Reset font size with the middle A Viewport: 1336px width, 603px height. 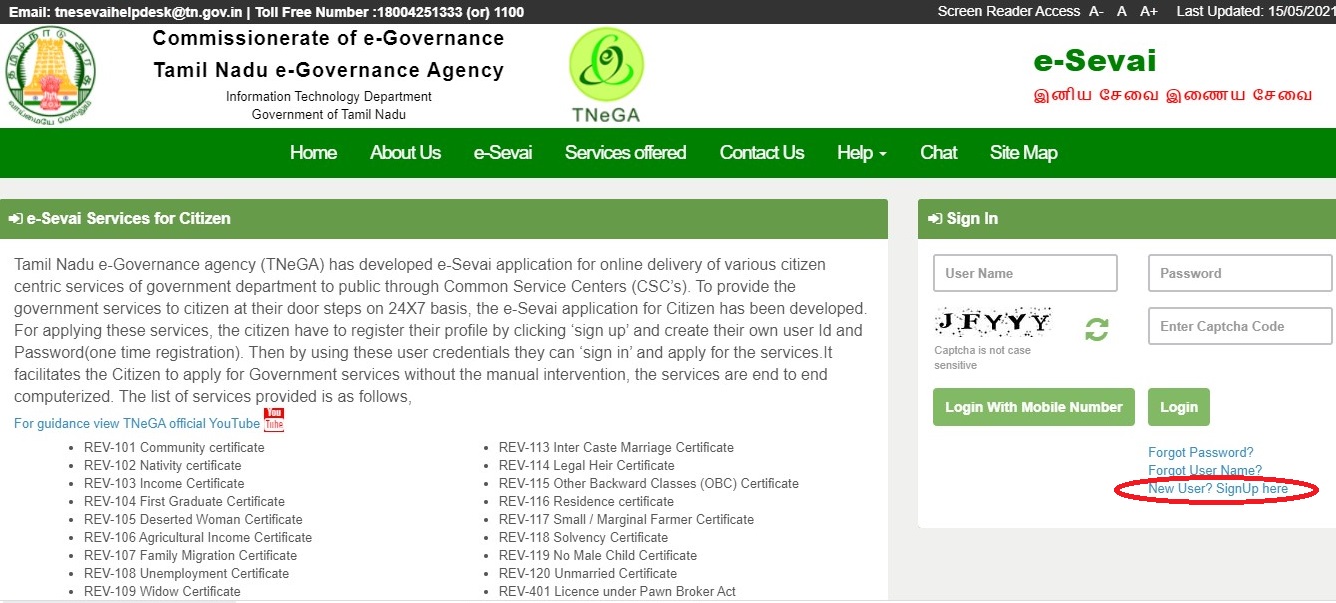pos(1122,11)
